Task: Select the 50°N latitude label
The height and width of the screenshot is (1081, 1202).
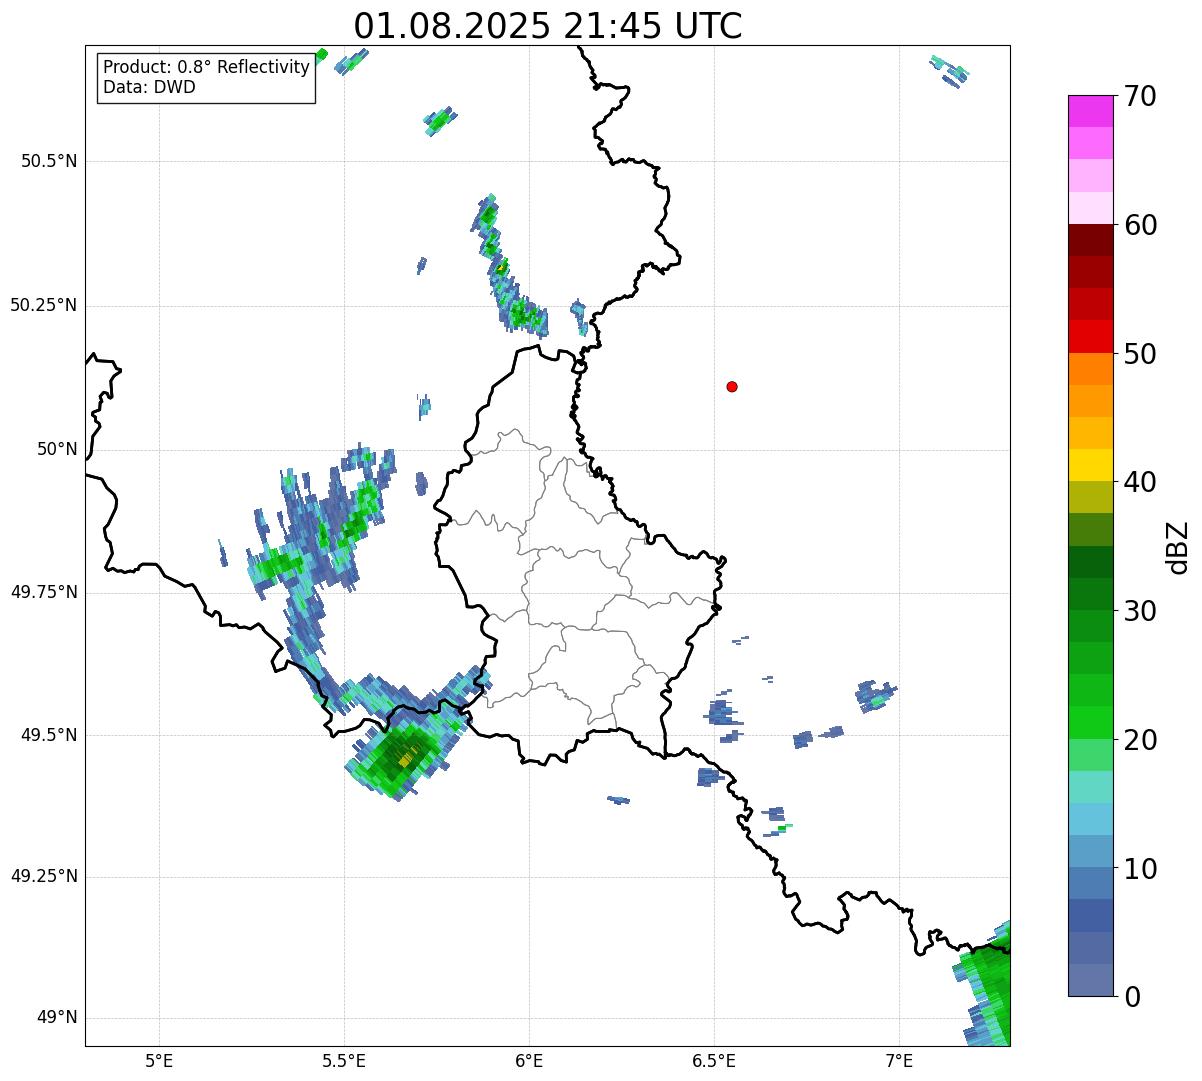Action: (57, 449)
